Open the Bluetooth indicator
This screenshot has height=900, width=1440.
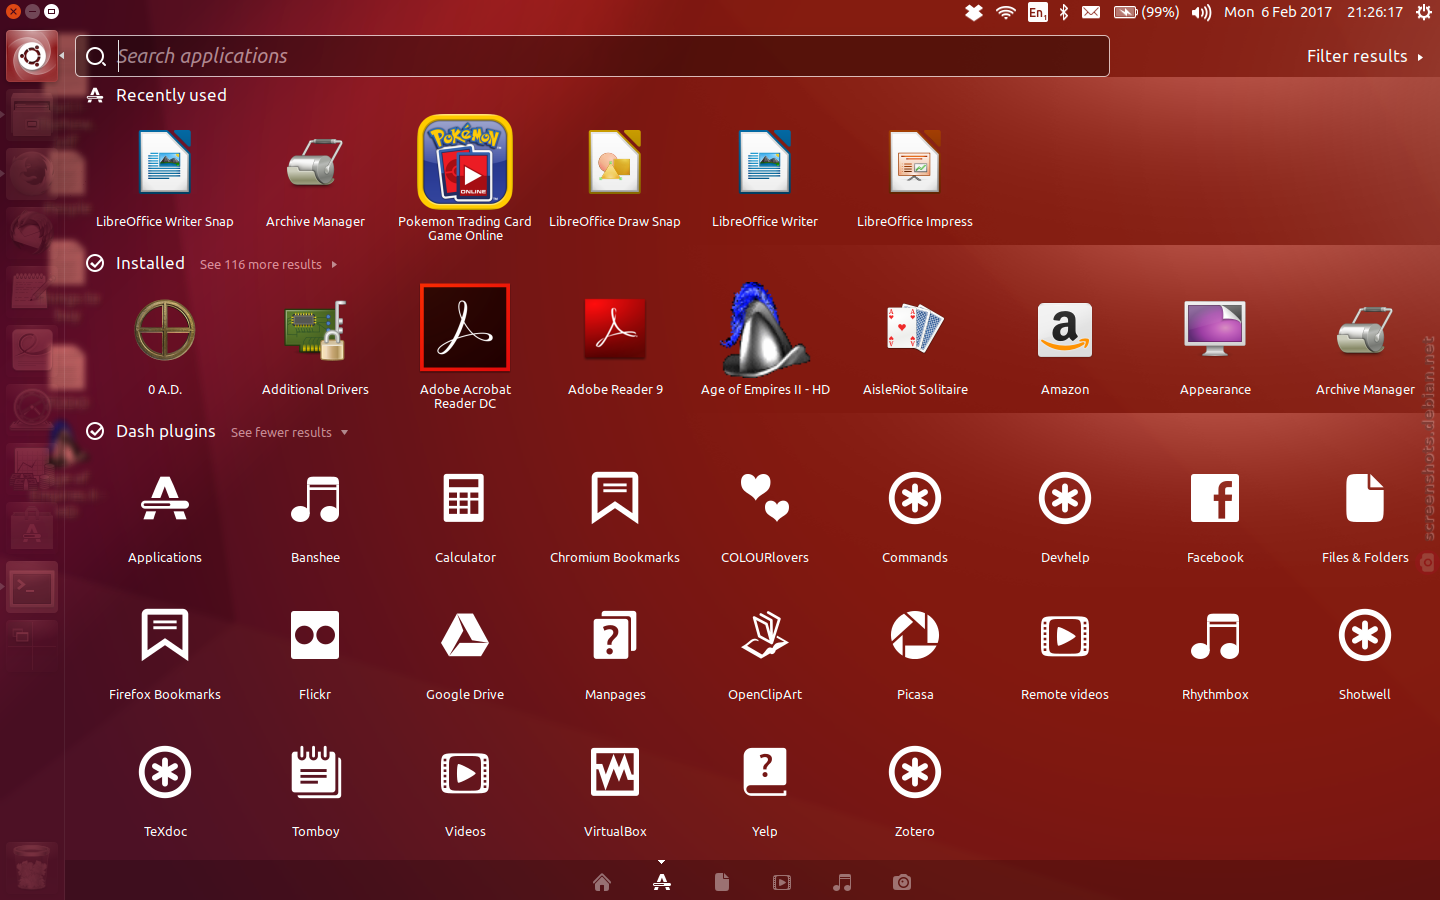point(1064,12)
